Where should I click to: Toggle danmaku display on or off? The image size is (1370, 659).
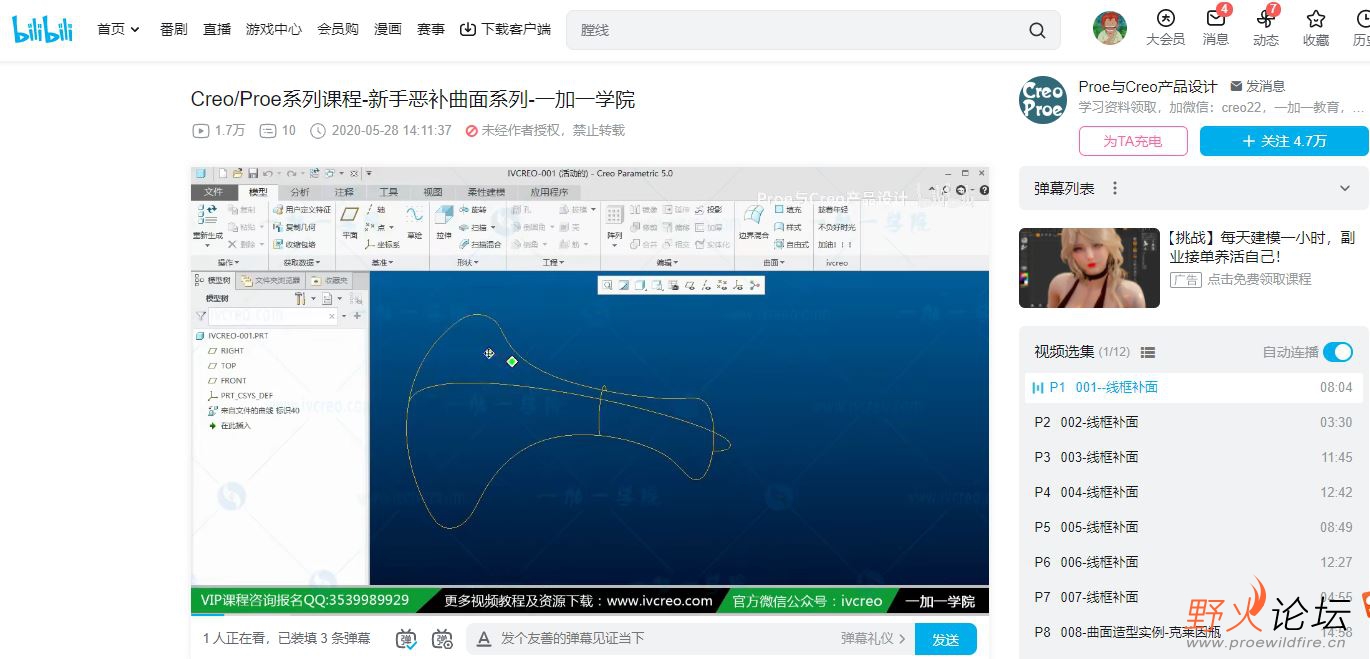tap(406, 639)
